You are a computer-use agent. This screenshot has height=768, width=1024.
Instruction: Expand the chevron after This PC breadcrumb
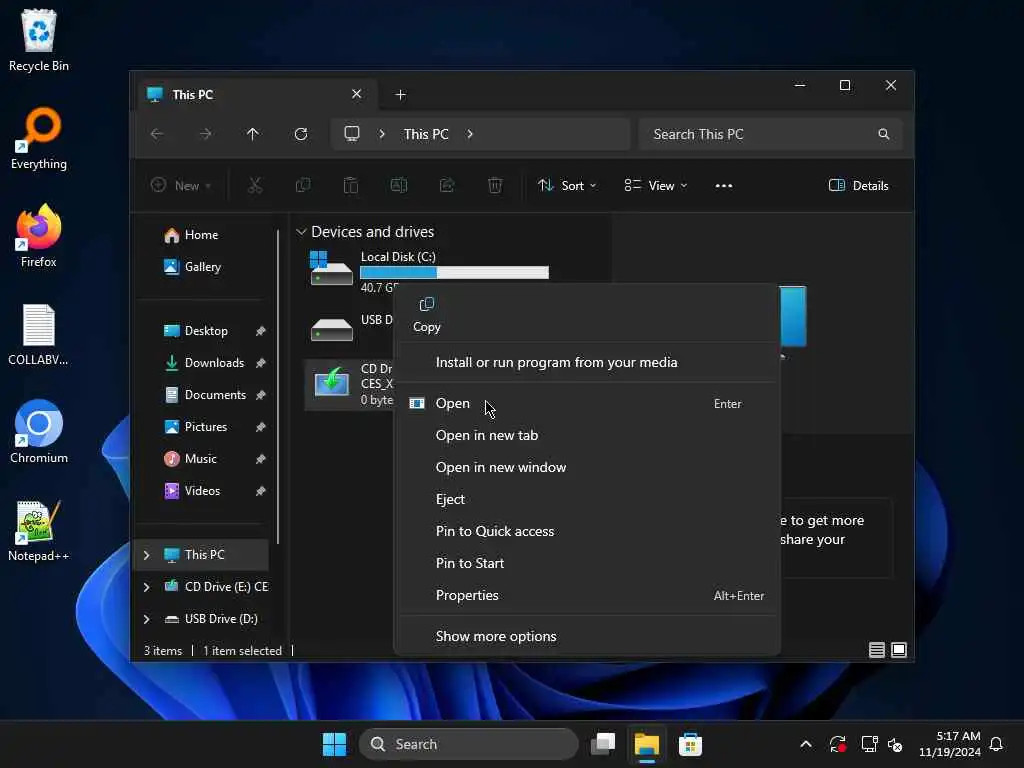(x=470, y=134)
